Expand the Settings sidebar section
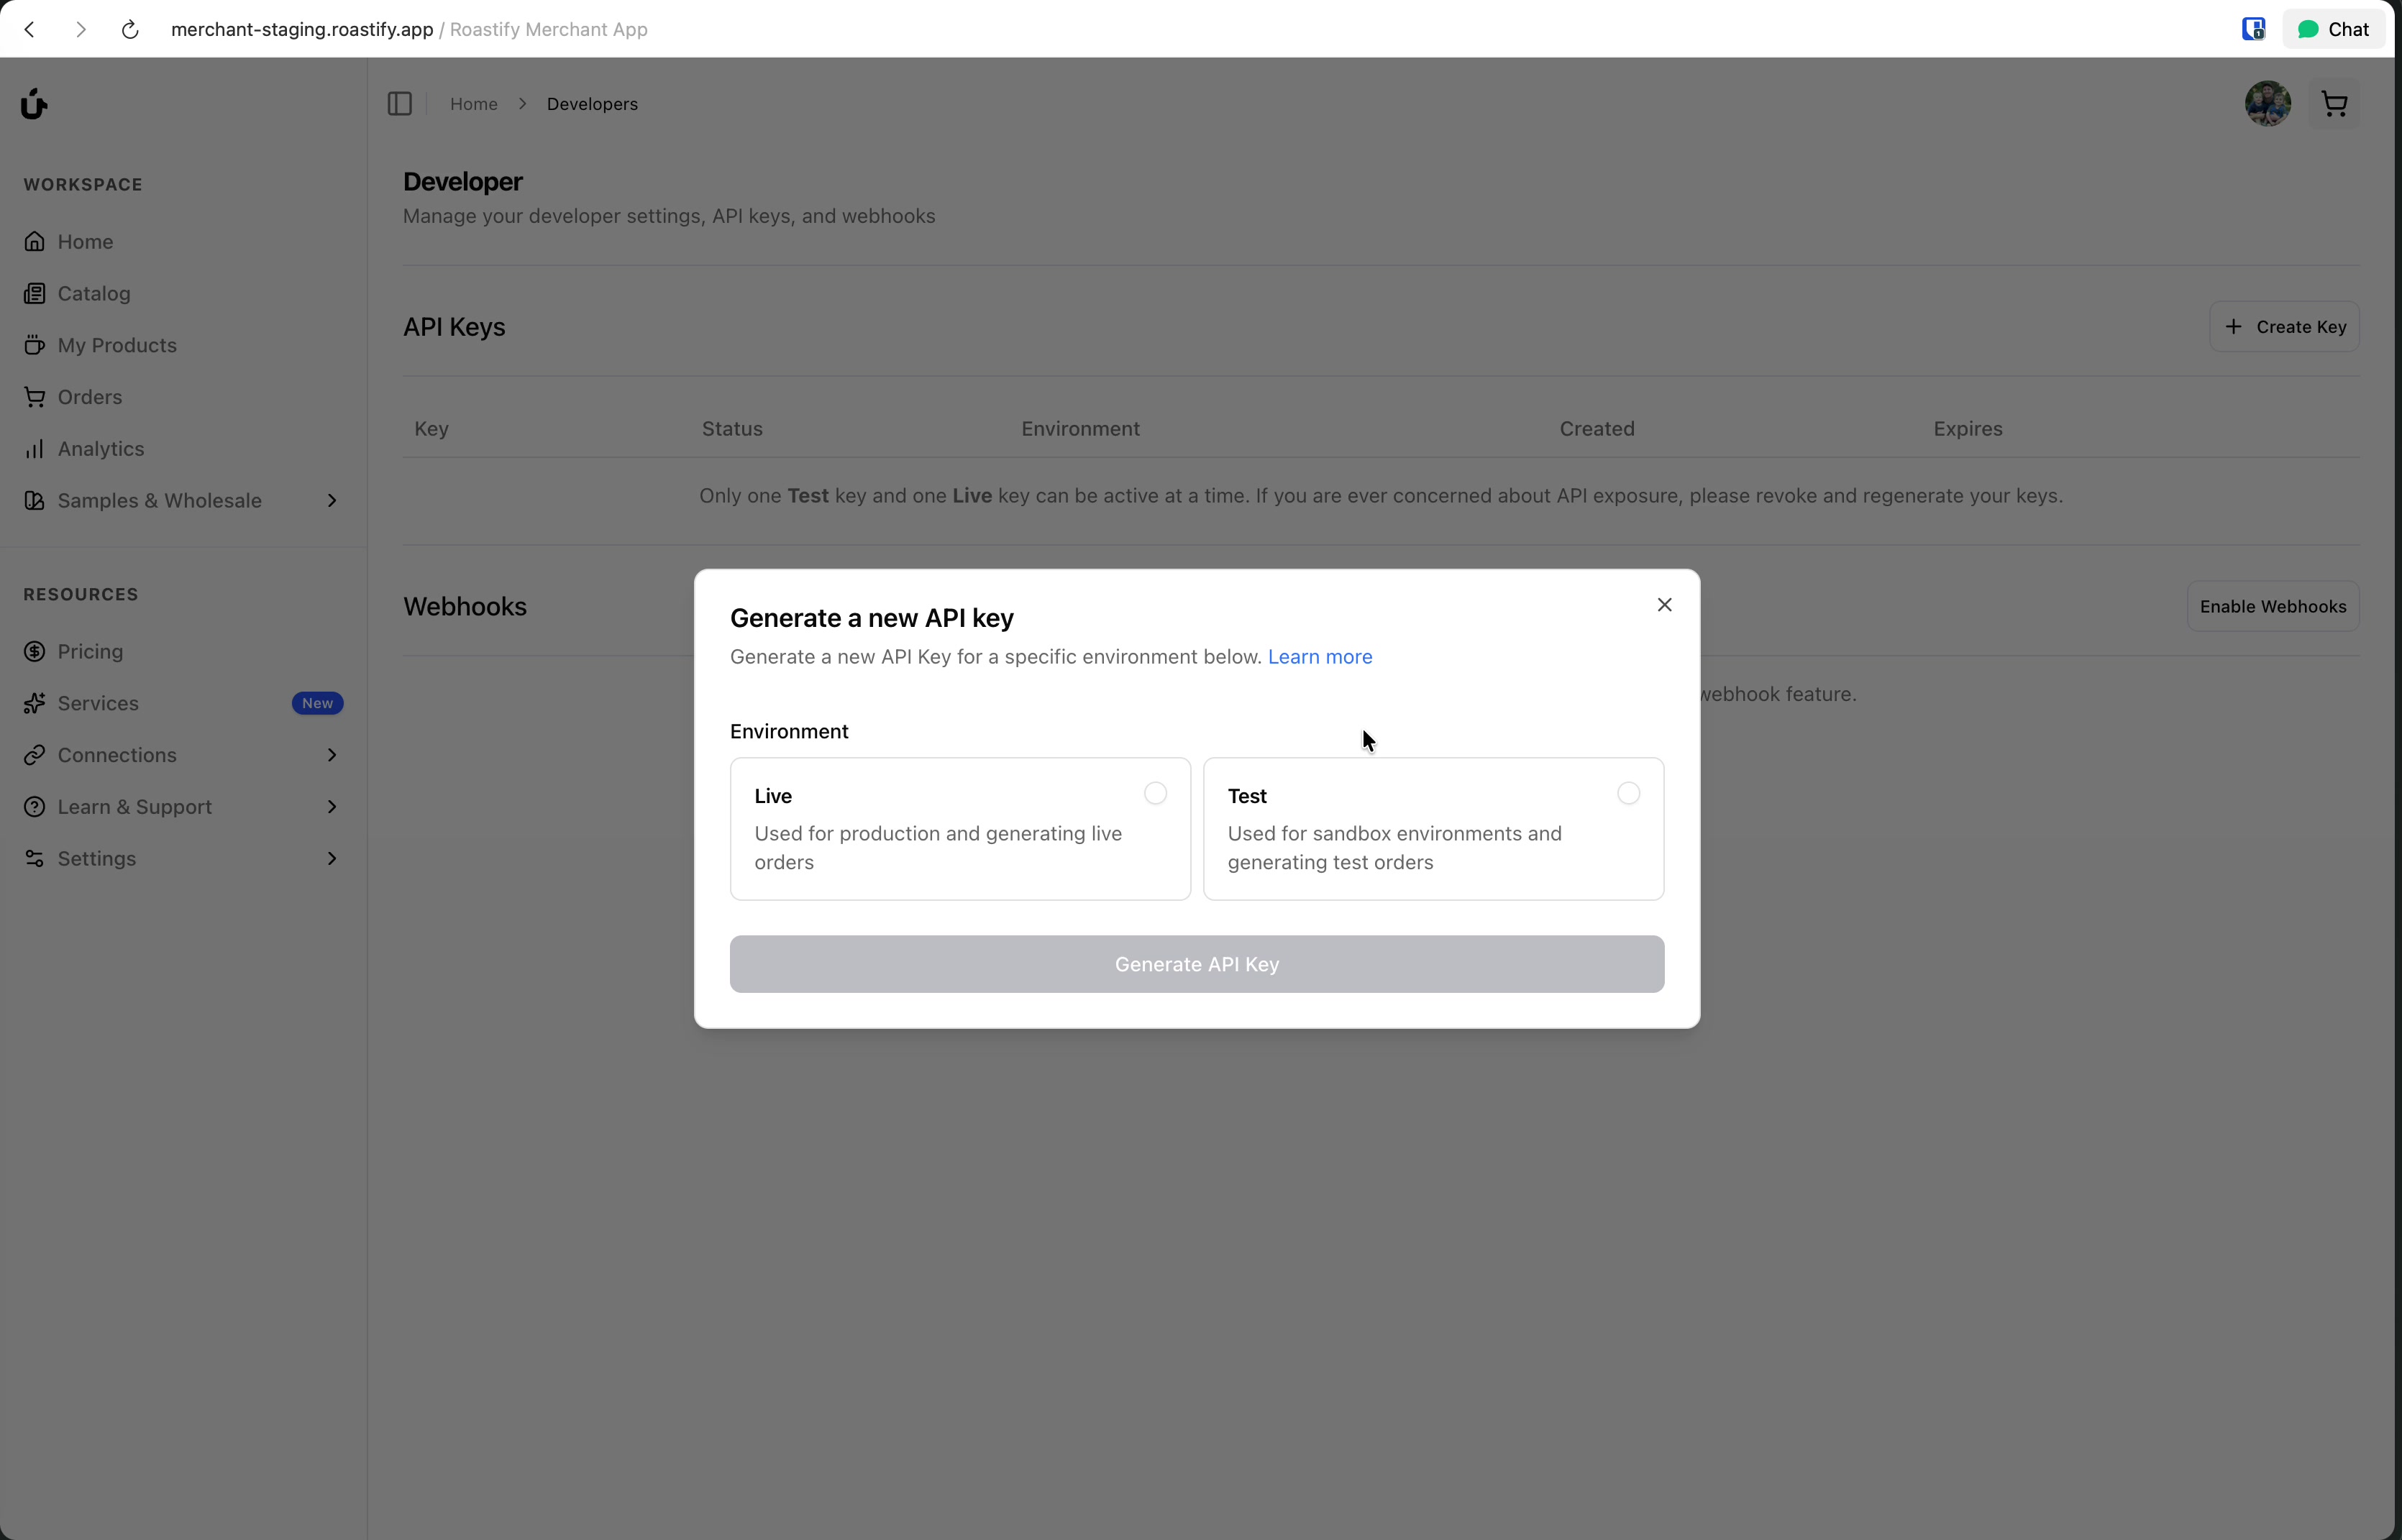 click(x=332, y=859)
